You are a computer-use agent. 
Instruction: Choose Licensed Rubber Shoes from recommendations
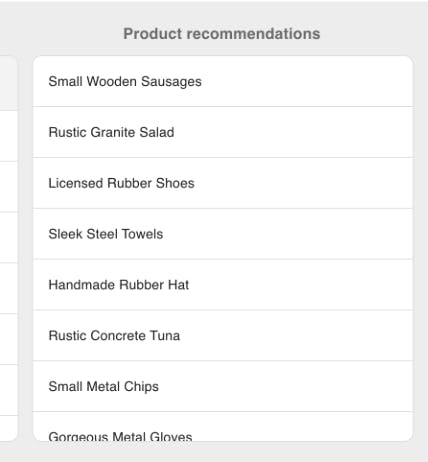pos(223,183)
